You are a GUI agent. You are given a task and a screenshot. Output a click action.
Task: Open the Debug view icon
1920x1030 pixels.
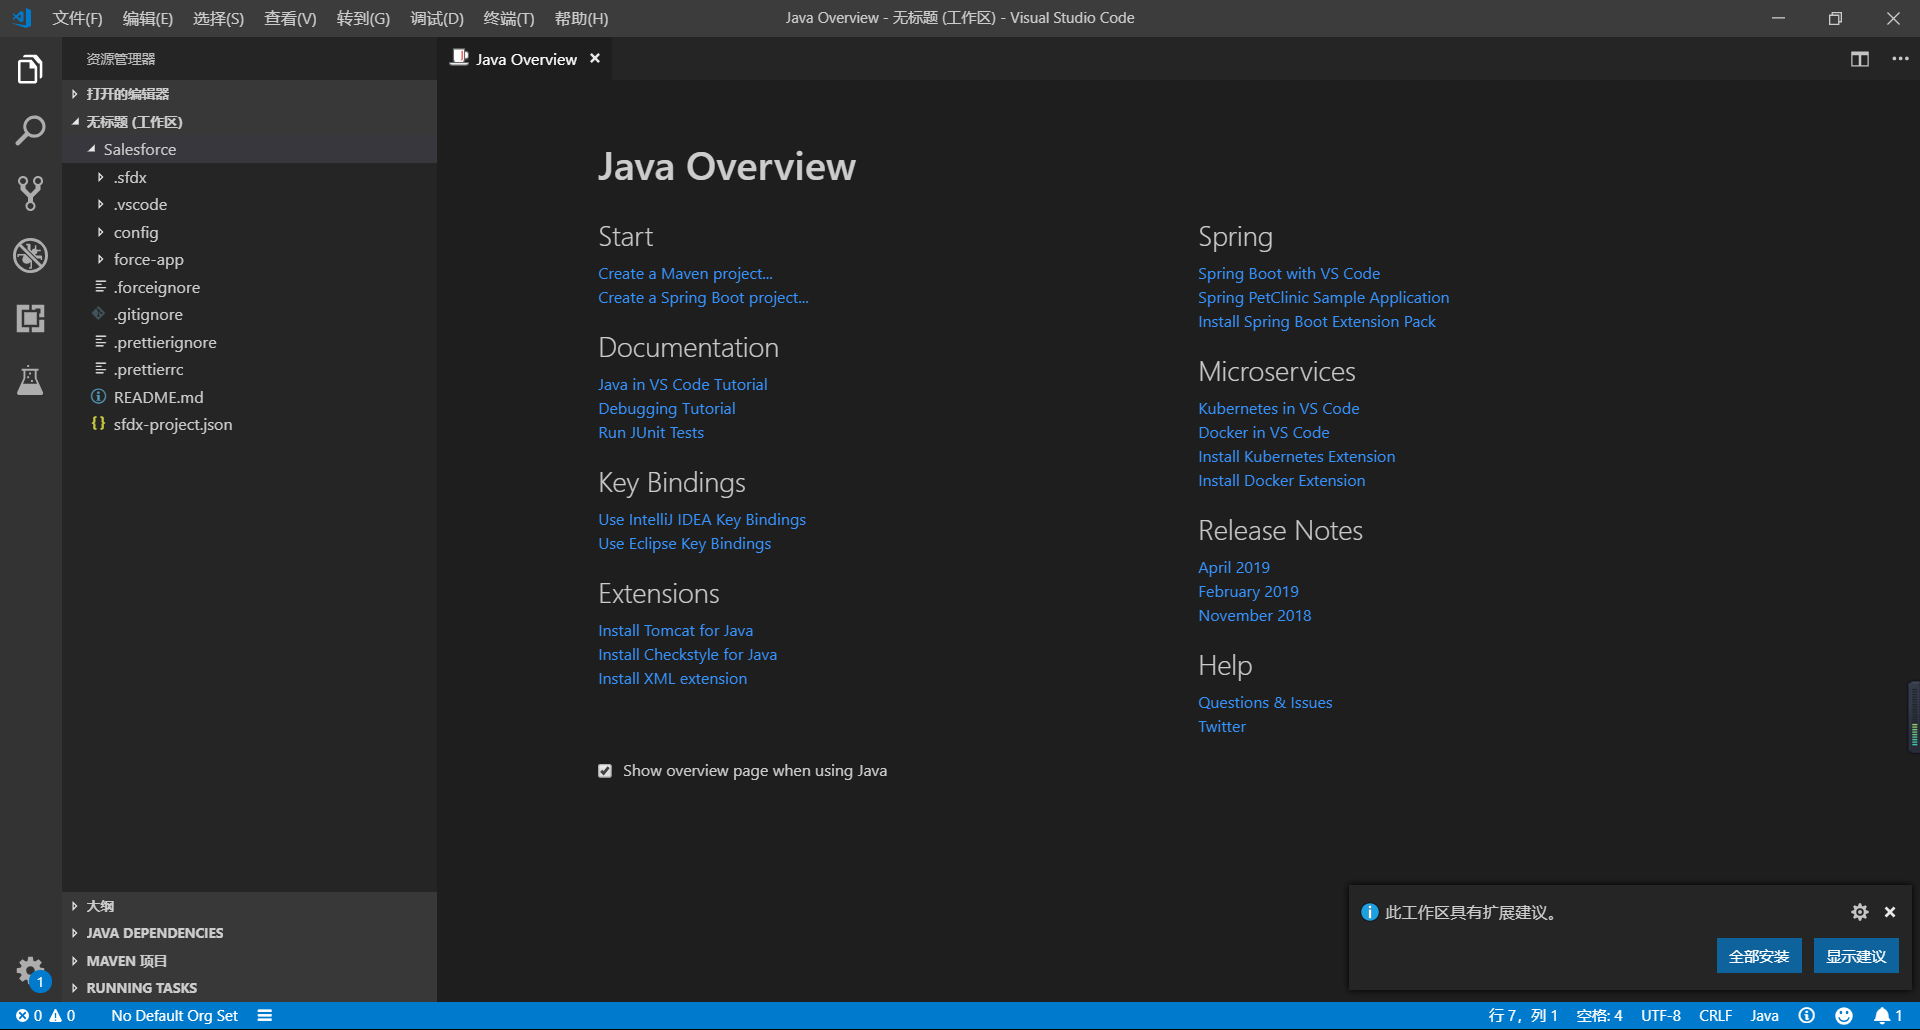[30, 256]
